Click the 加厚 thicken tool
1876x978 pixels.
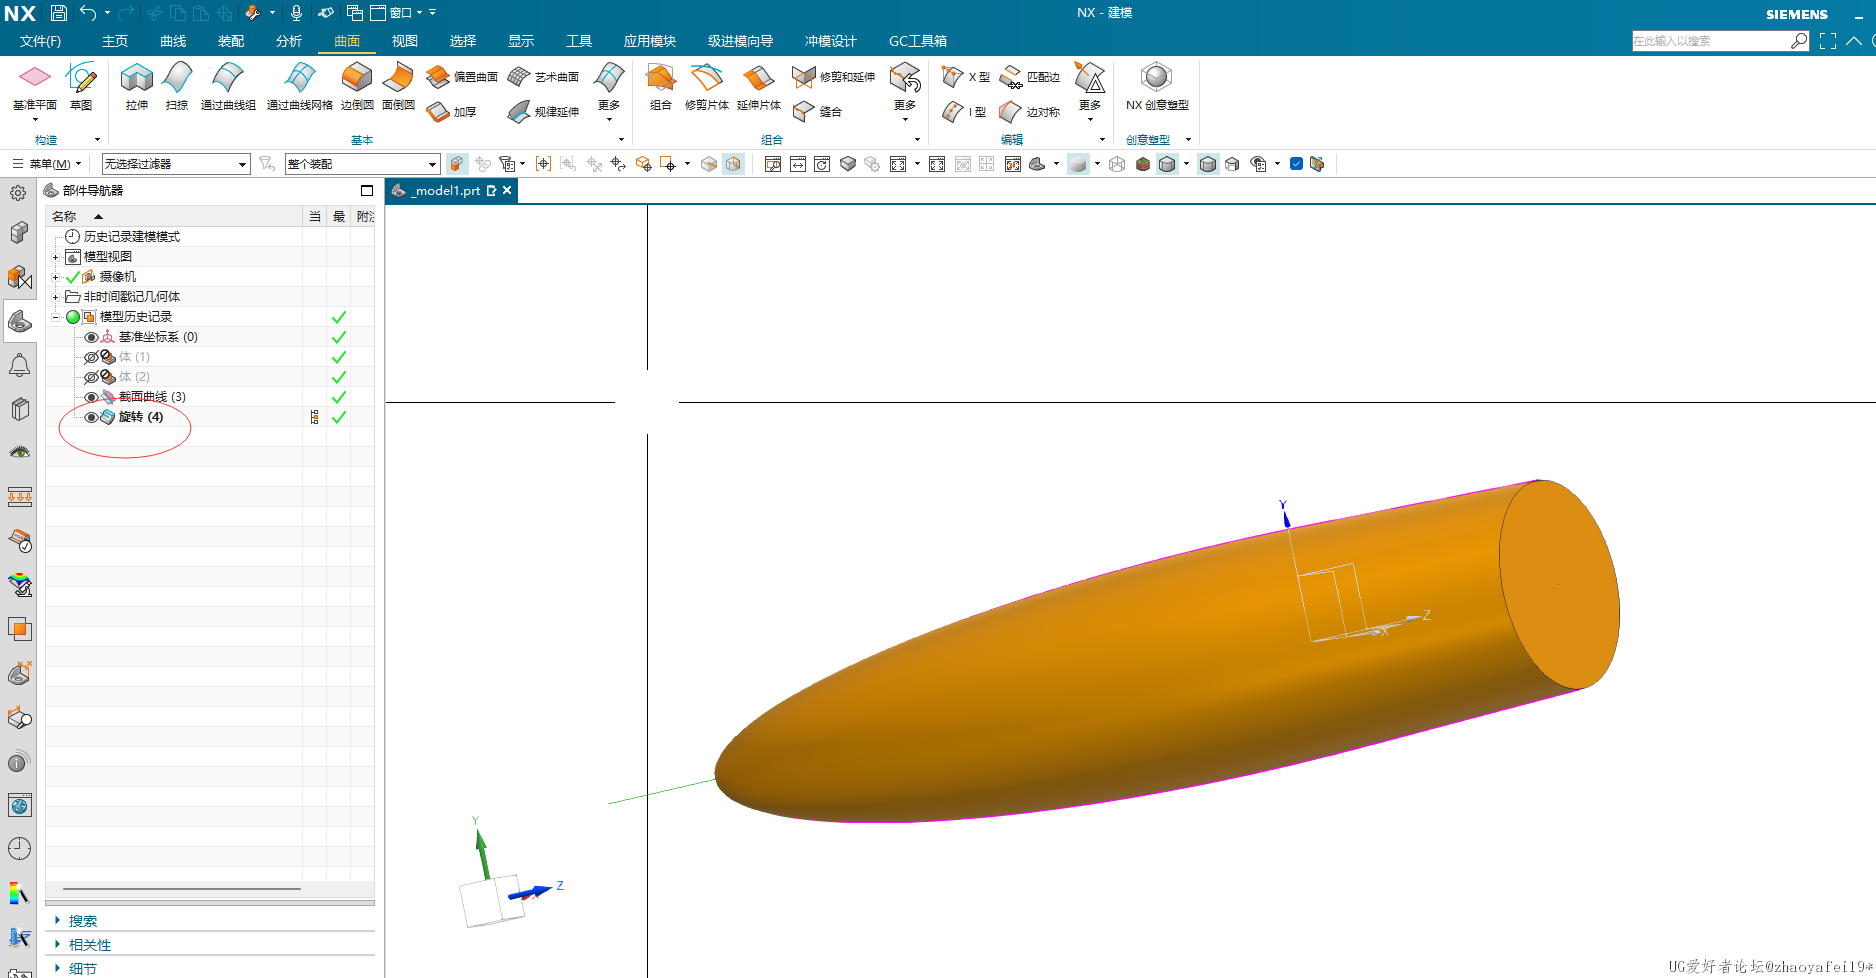click(451, 112)
